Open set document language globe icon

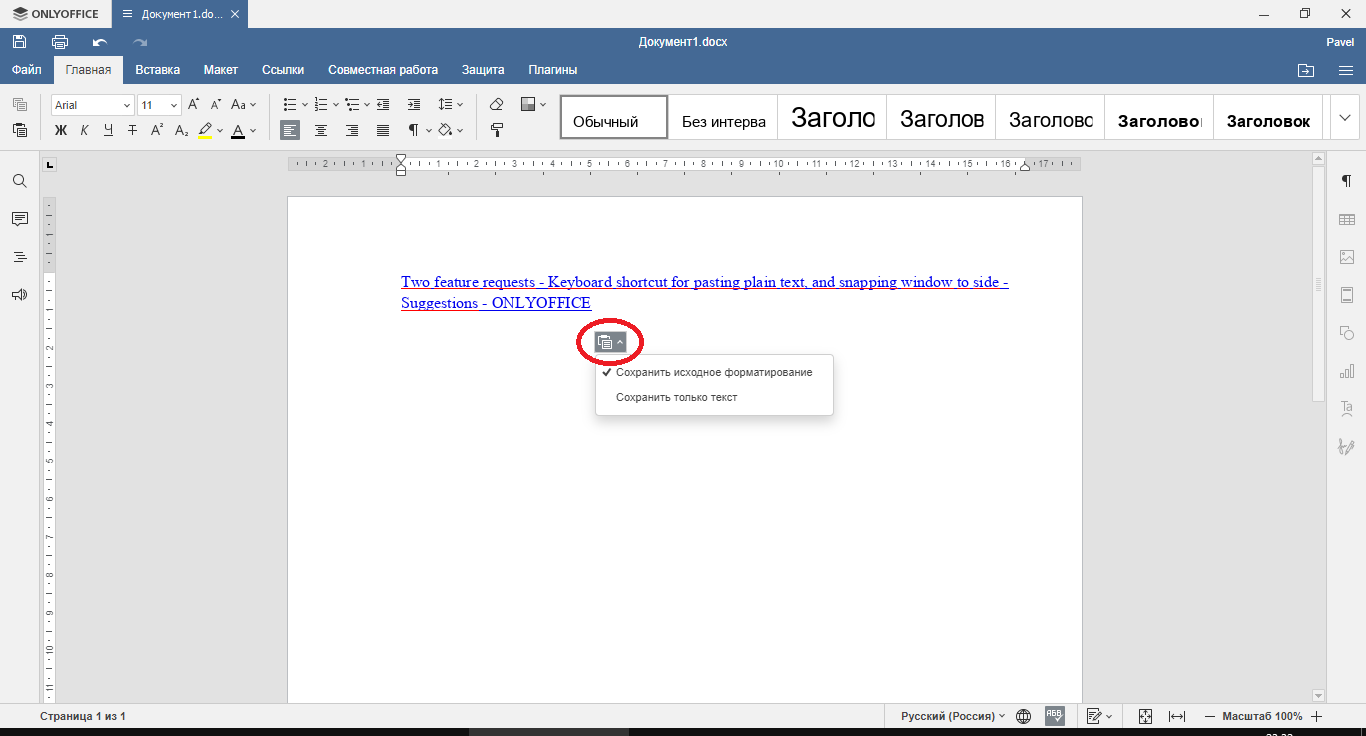[x=1023, y=716]
